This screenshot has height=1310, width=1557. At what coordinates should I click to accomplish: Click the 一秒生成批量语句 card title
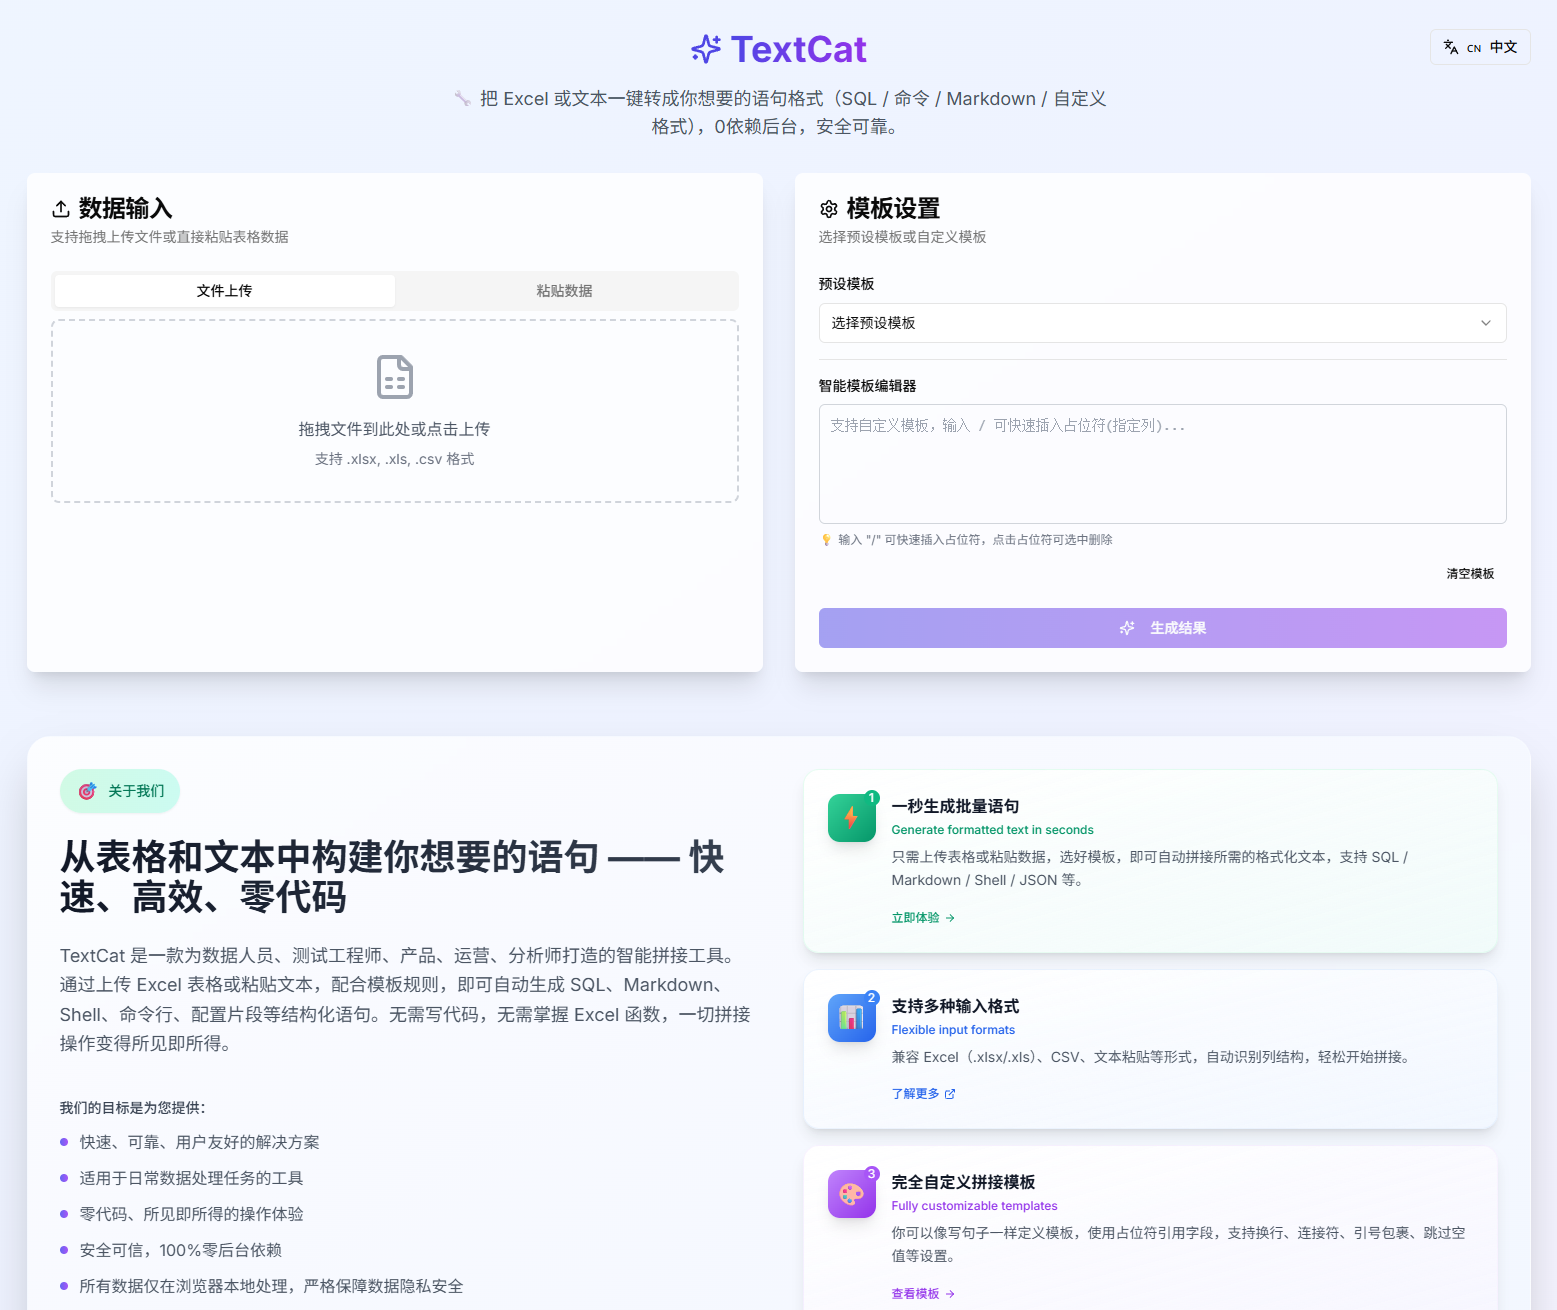tap(956, 806)
